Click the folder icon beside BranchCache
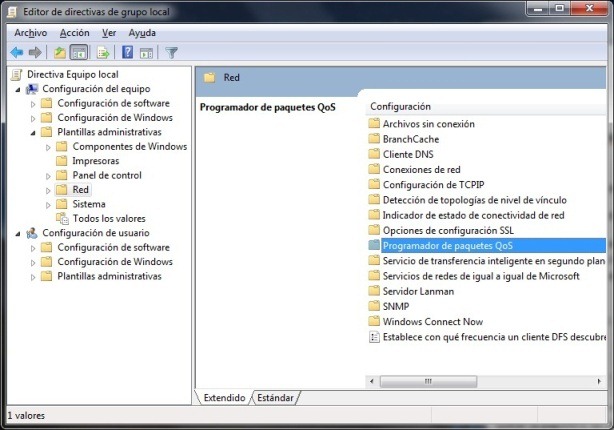Viewport: 614px width, 430px height. [374, 139]
